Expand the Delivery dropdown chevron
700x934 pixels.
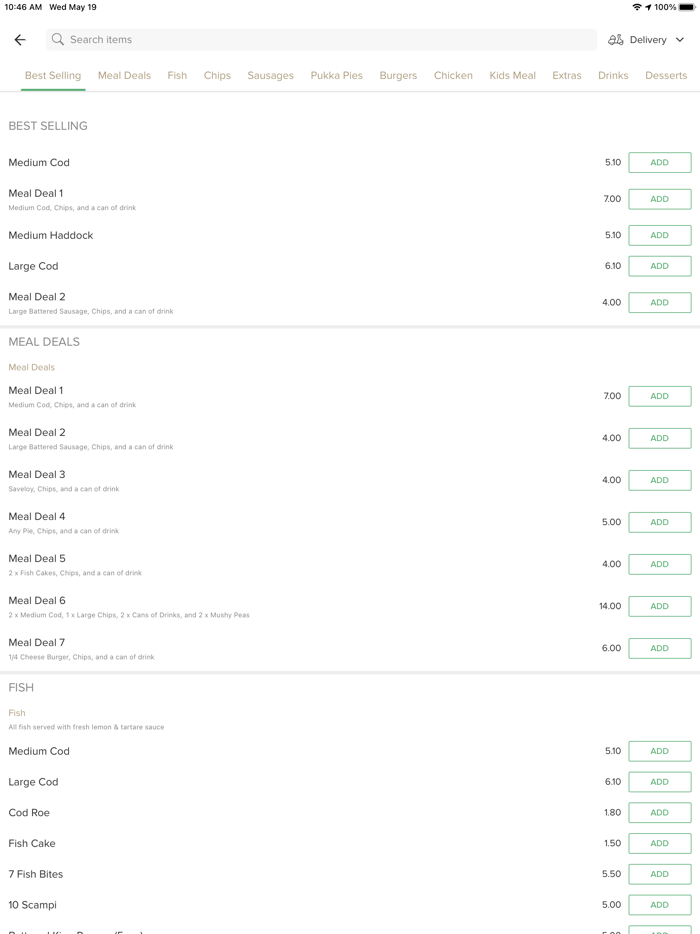(x=680, y=40)
